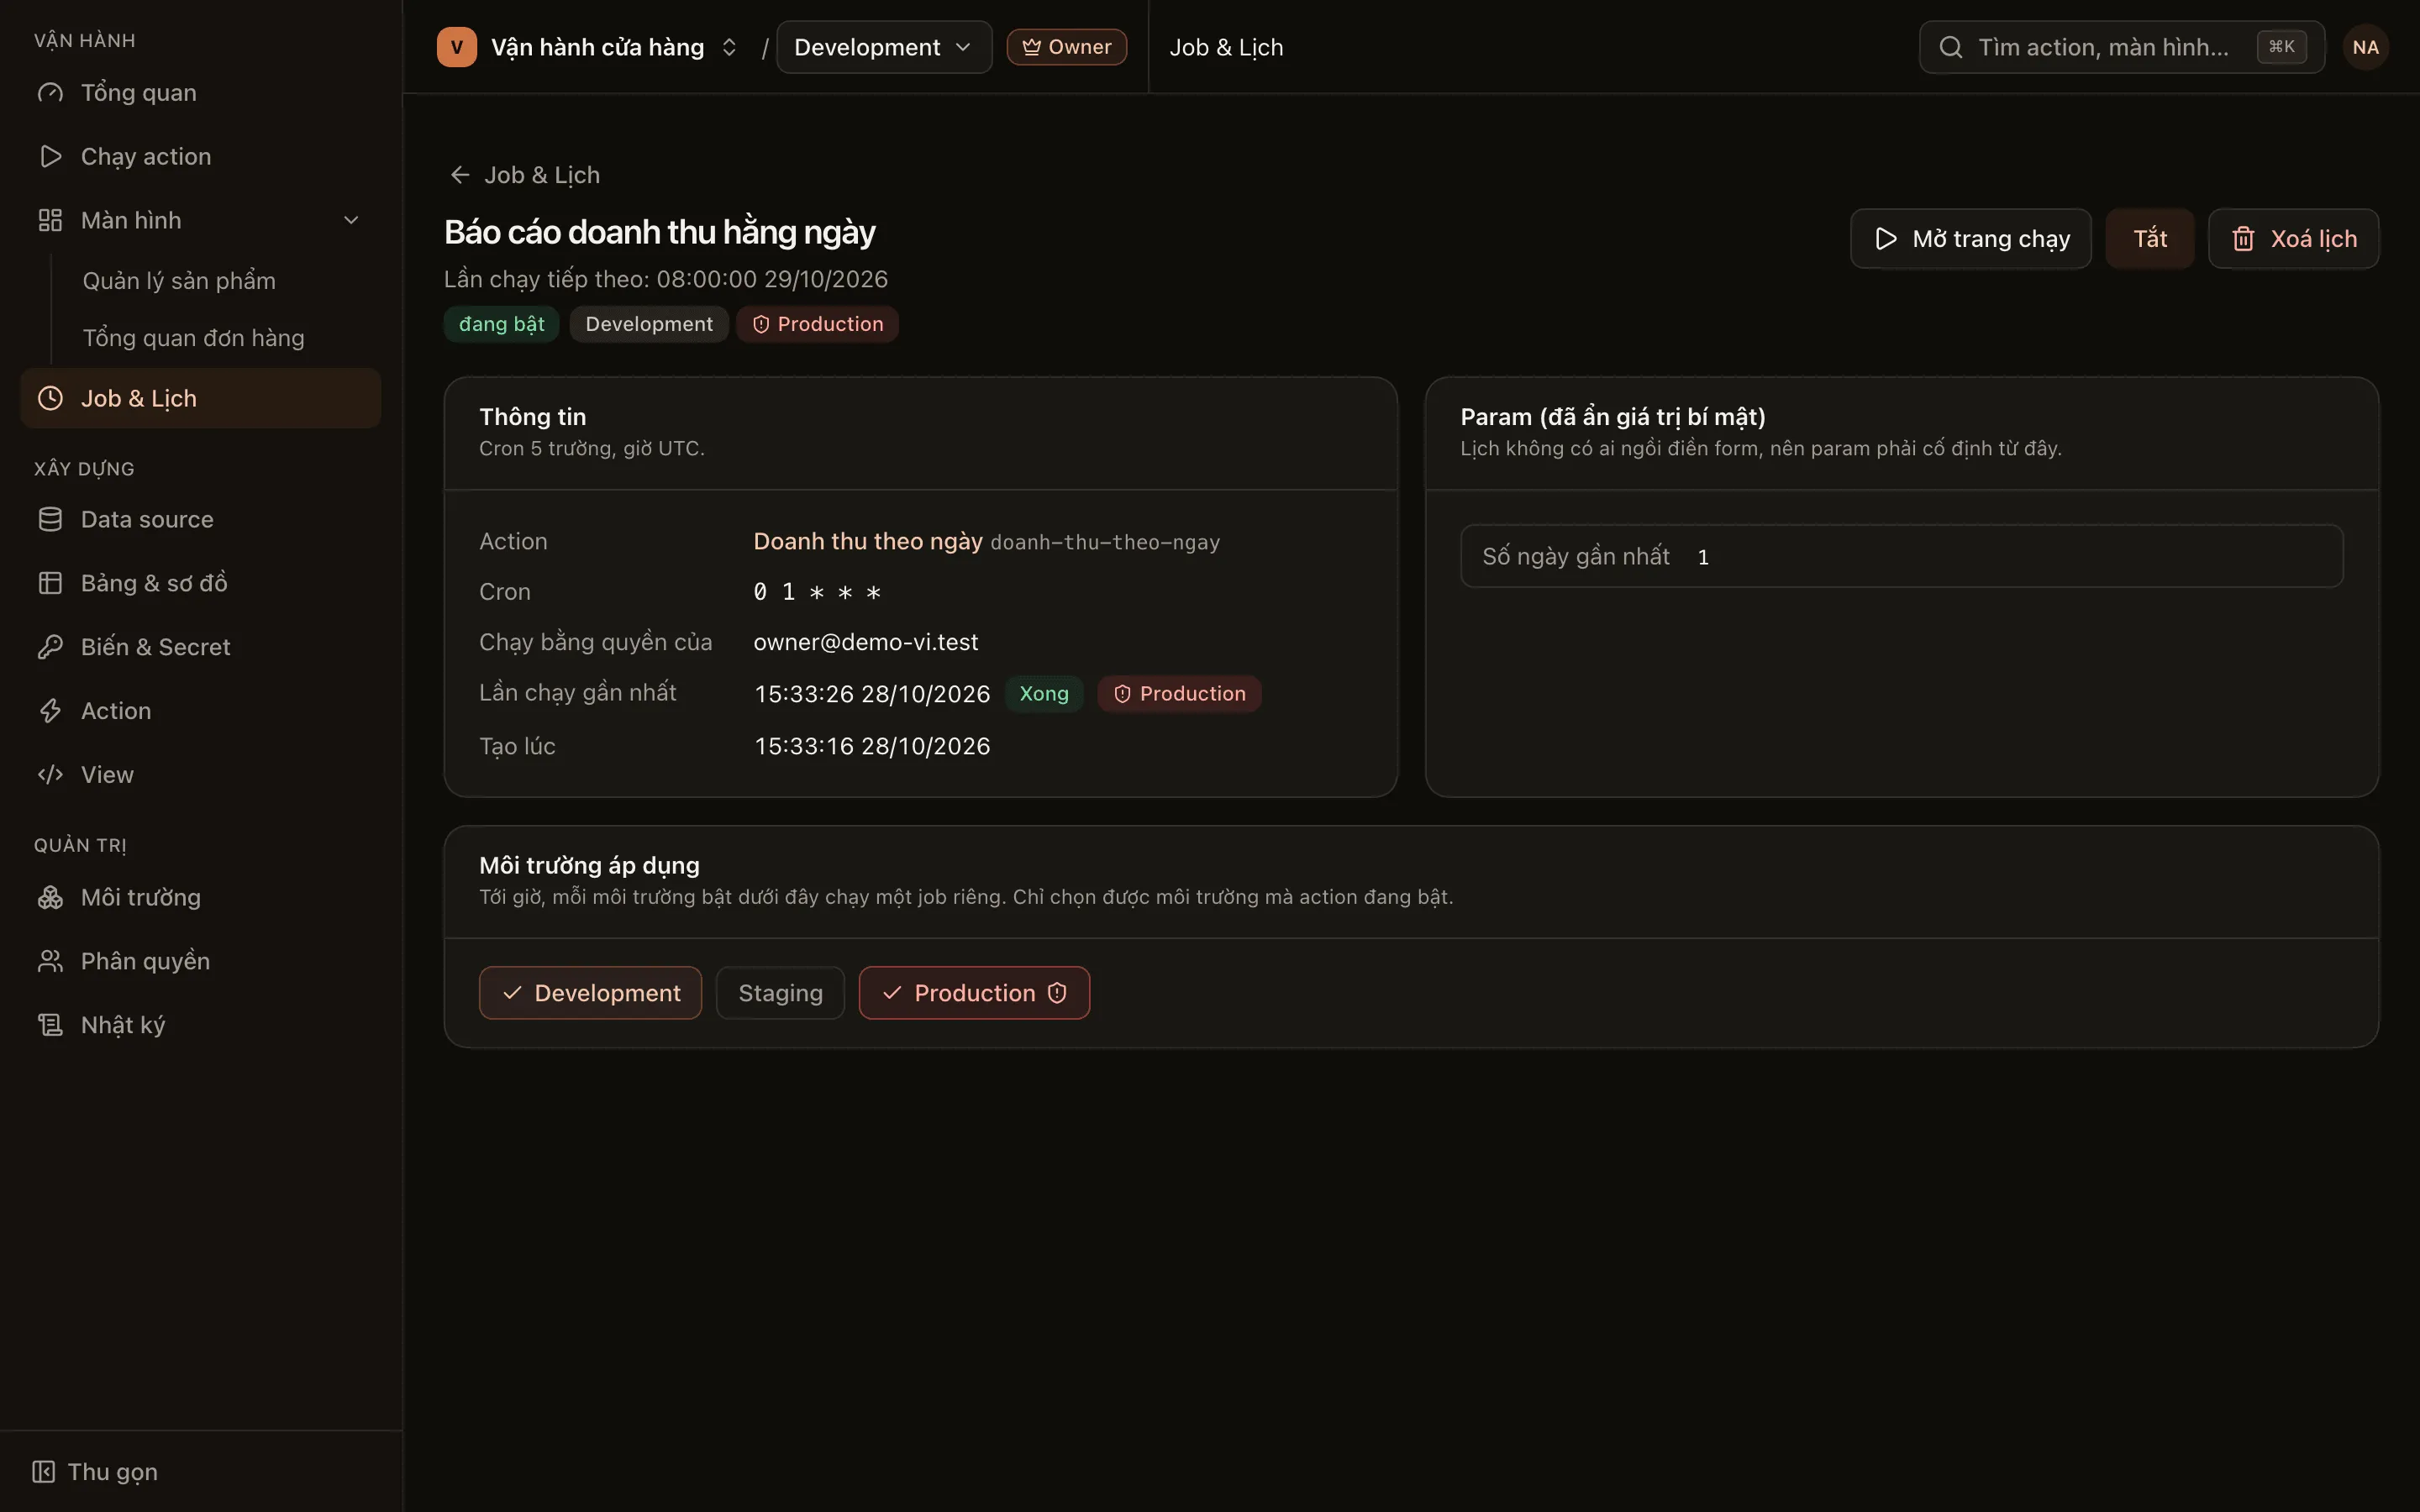
Task: Click the Production badge beside Xong
Action: tap(1179, 694)
